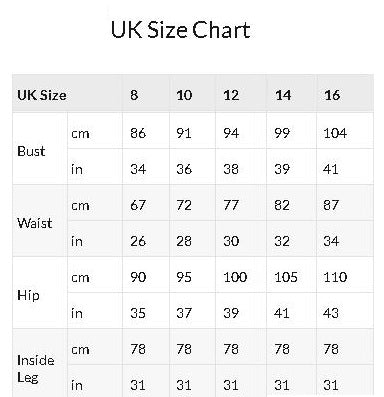Select the Inside Leg row label

tap(35, 369)
